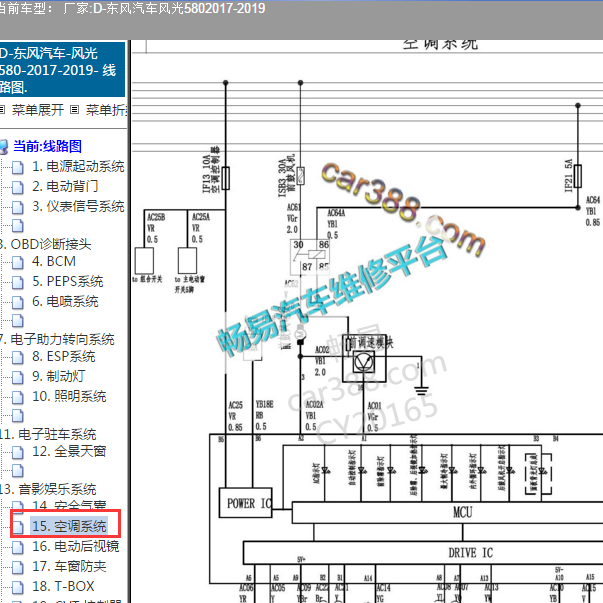Image resolution: width=603 pixels, height=603 pixels.
Task: Click relay terminal 30 in diagram
Action: [298, 245]
